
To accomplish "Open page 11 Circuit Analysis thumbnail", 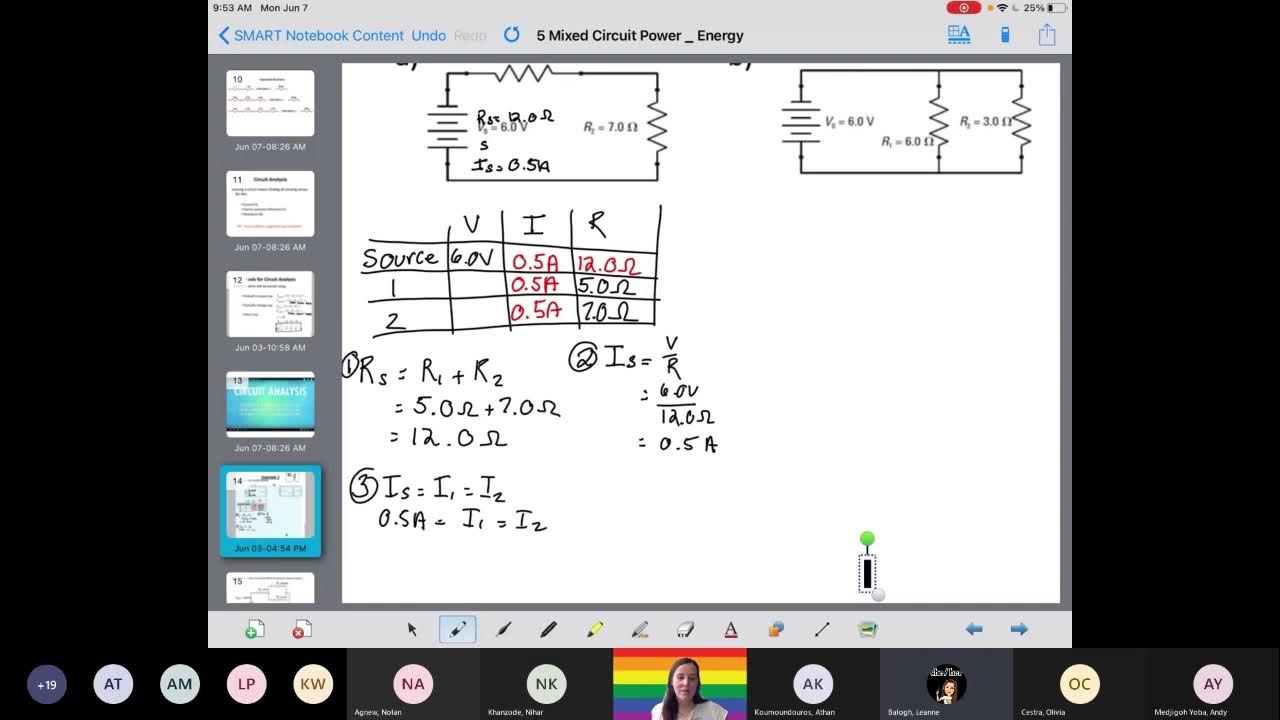I will [270, 204].
